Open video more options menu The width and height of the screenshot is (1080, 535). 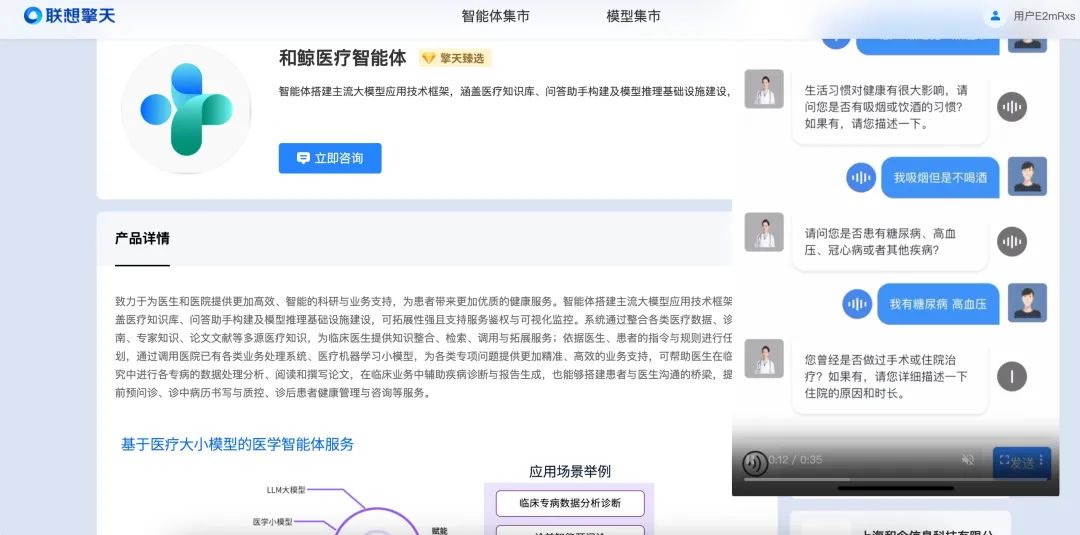coord(1041,459)
